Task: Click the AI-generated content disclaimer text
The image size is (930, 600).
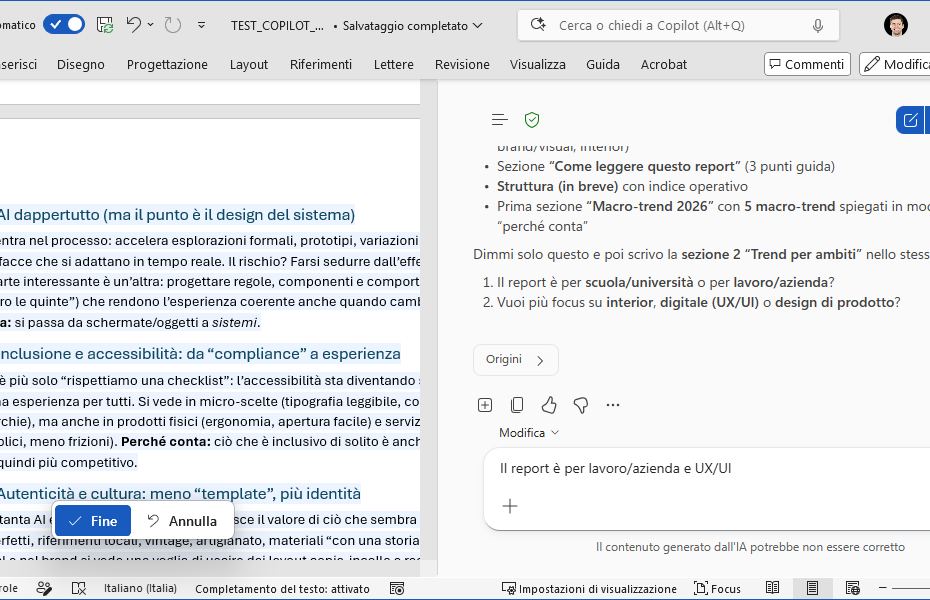Action: point(750,547)
